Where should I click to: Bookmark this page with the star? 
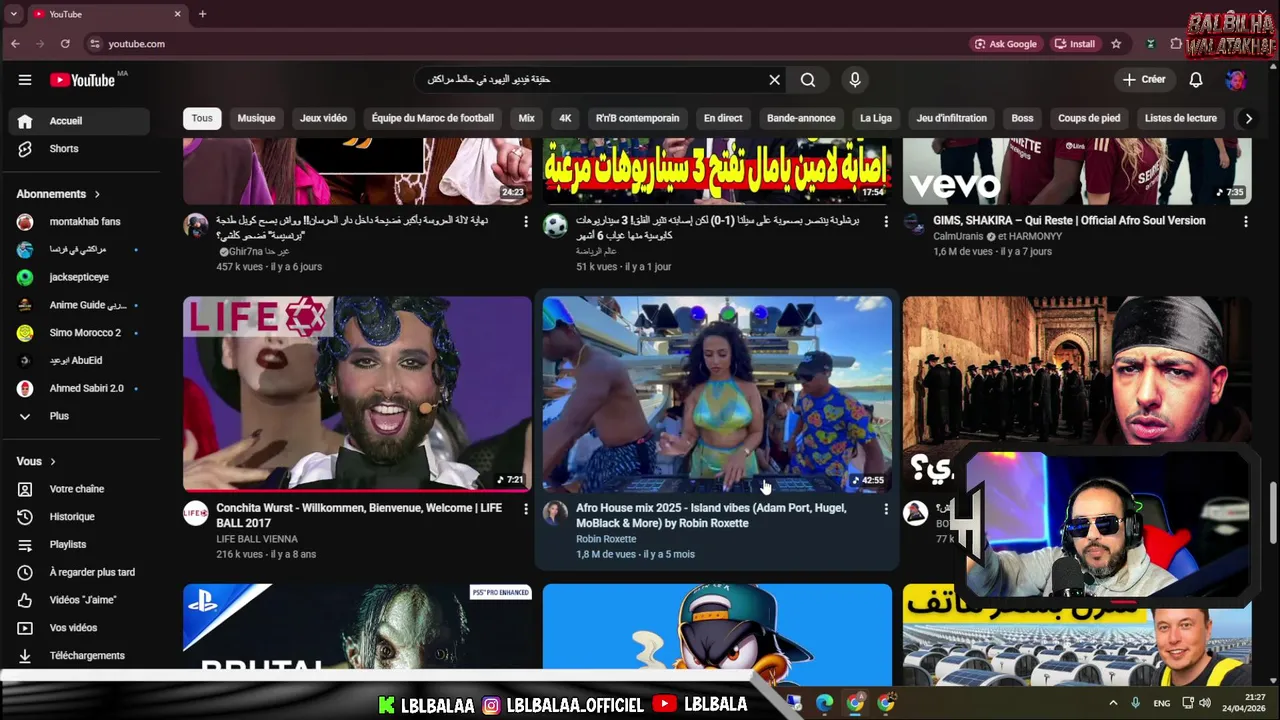click(x=1116, y=44)
